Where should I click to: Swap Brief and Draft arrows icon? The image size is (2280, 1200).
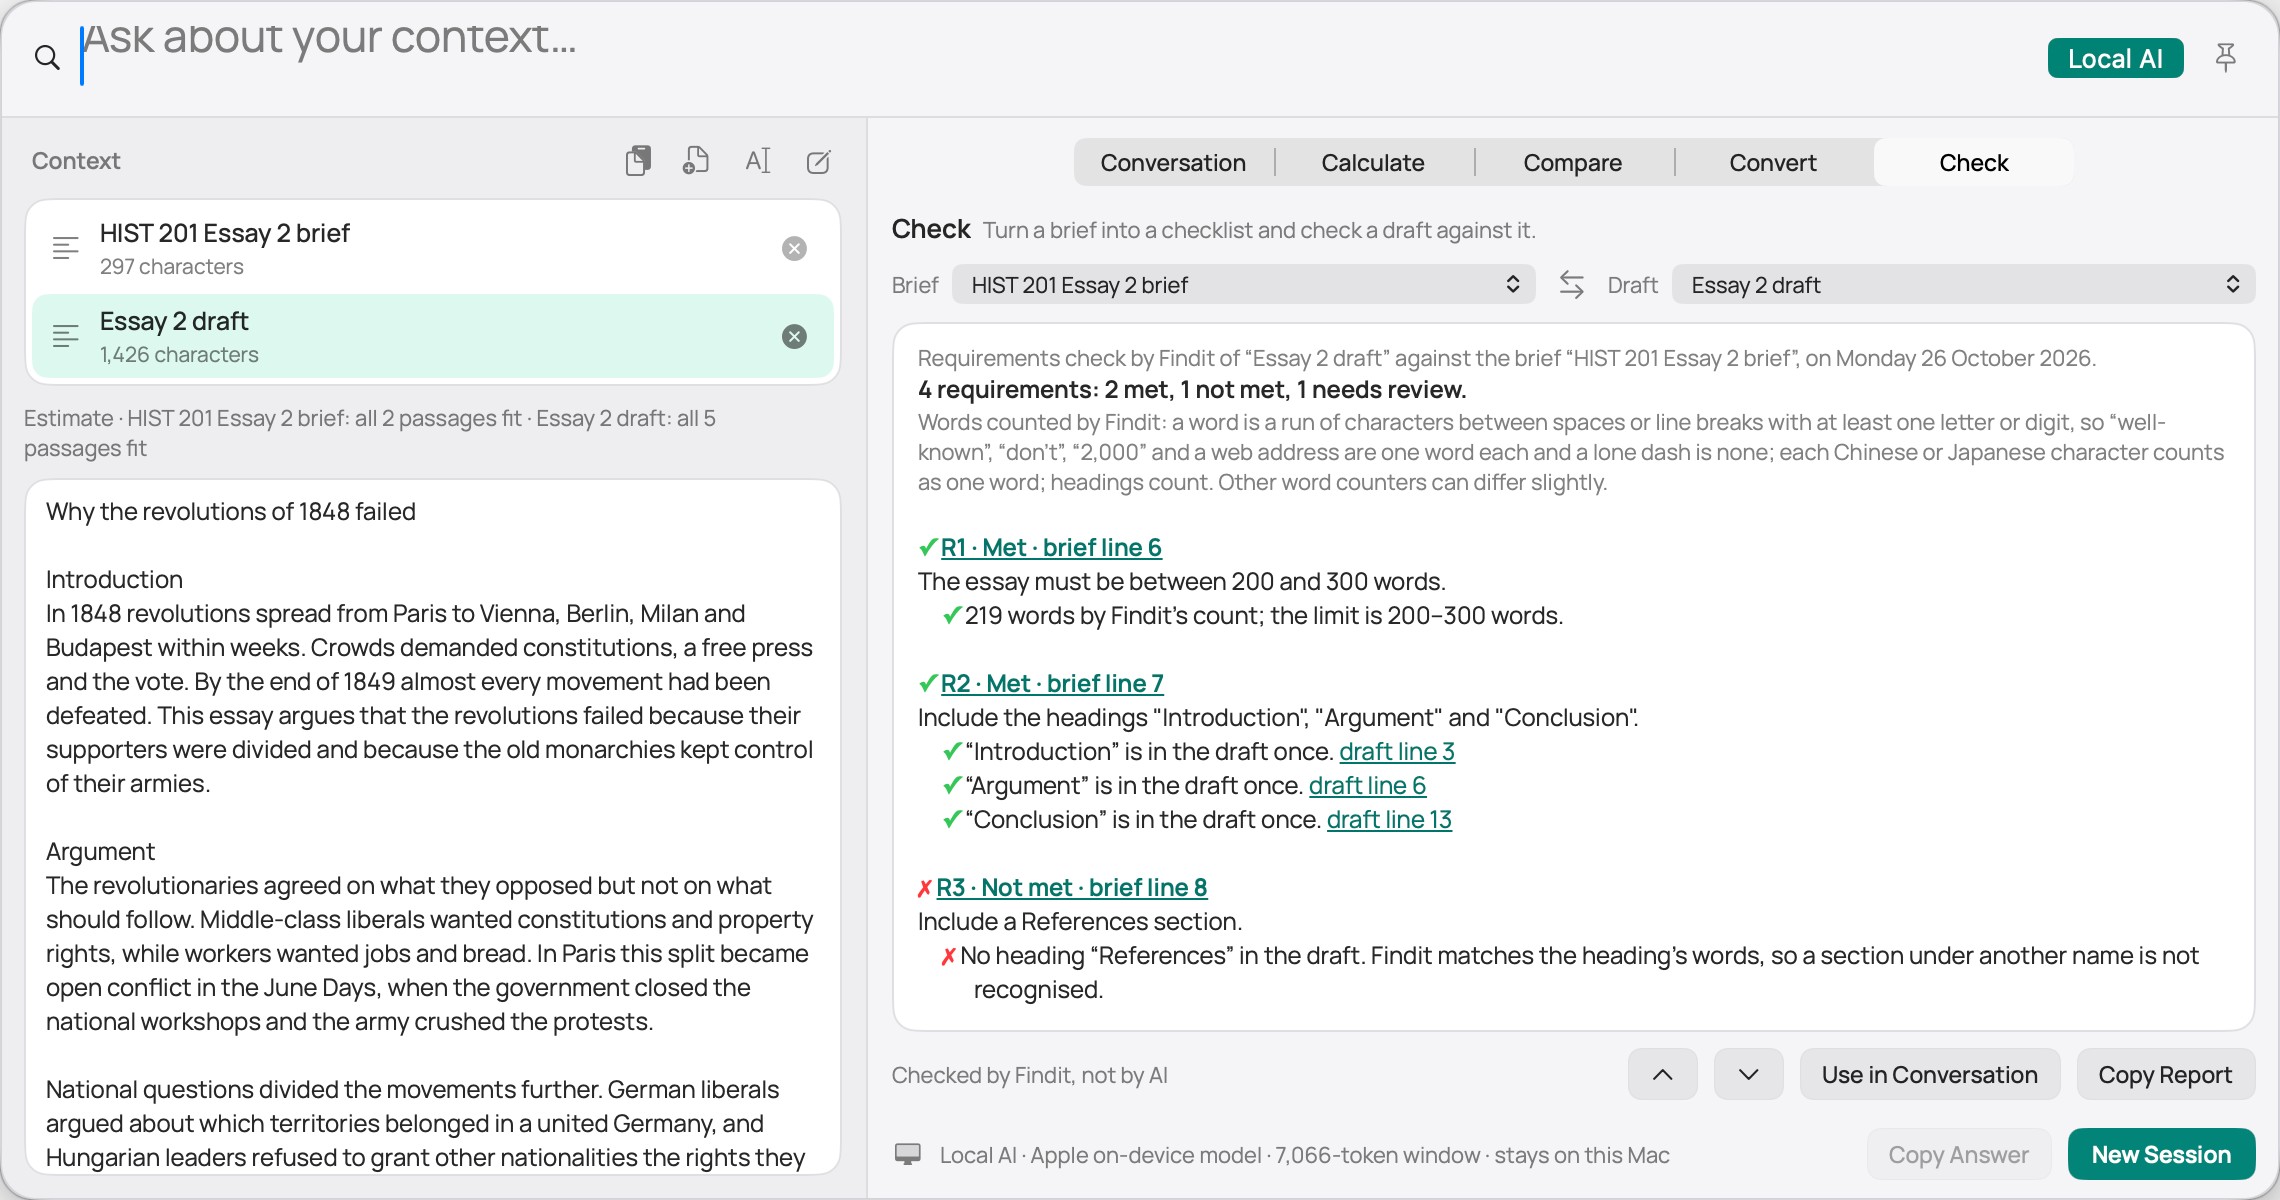[x=1571, y=285]
